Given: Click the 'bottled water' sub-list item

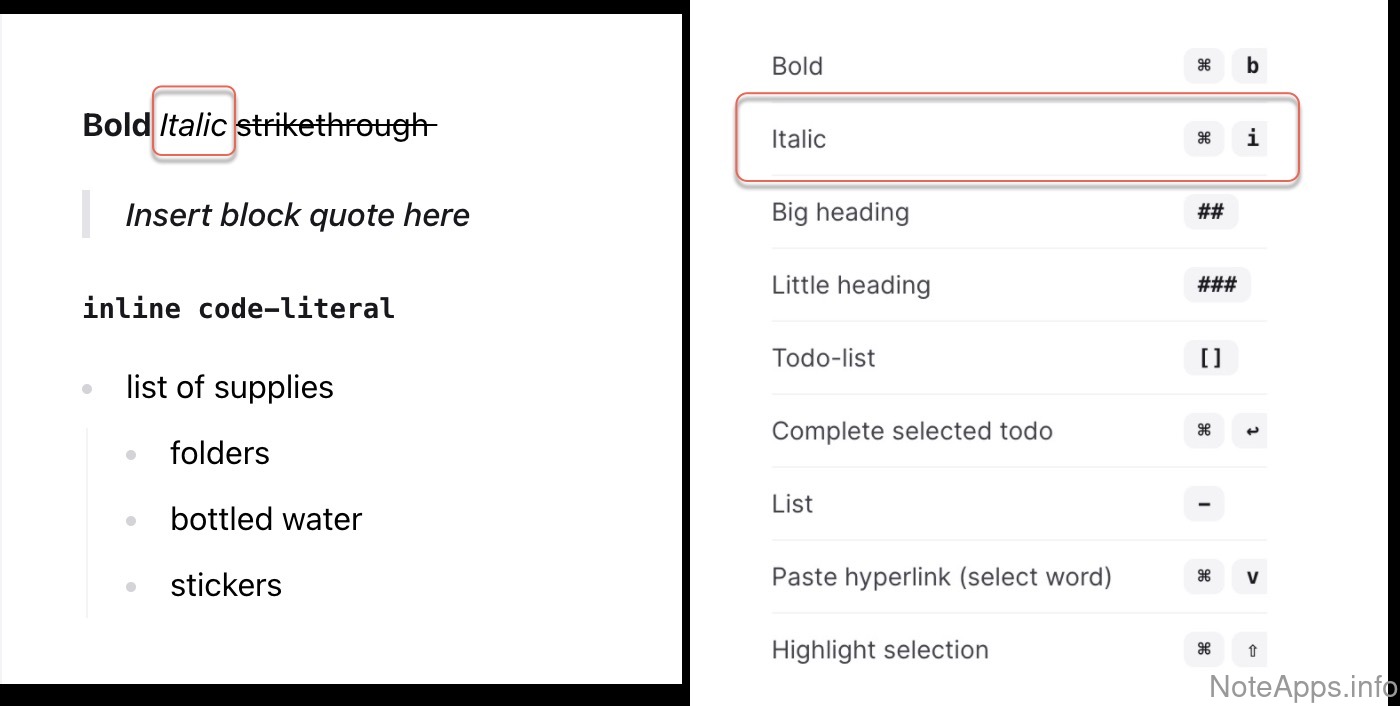Looking at the screenshot, I should (266, 519).
